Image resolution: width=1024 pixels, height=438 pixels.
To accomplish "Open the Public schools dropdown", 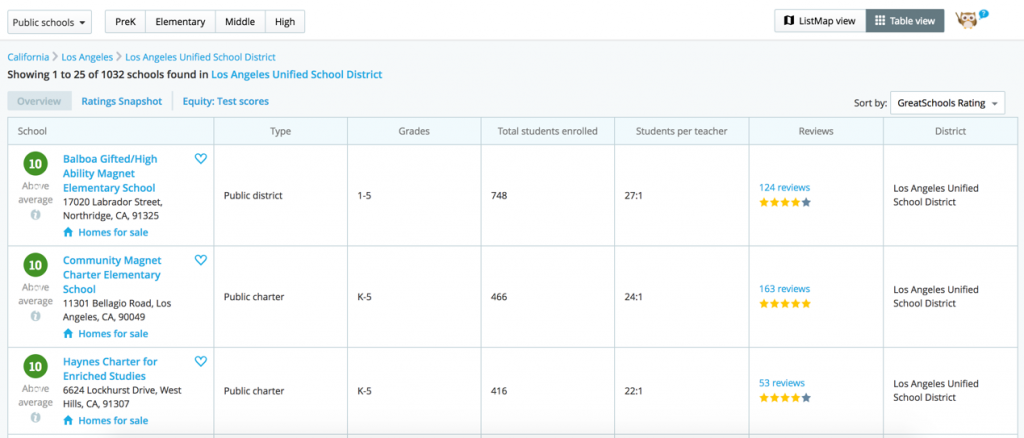I will click(50, 22).
